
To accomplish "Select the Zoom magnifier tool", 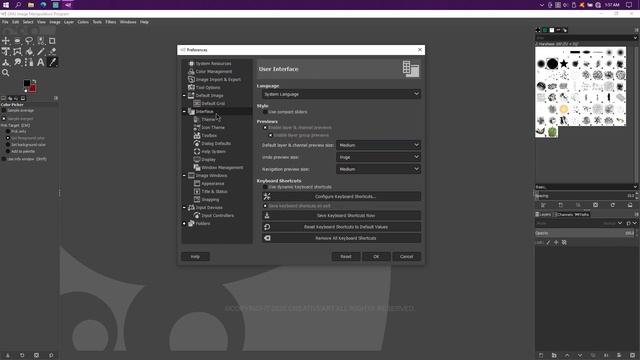I will point(6,73).
